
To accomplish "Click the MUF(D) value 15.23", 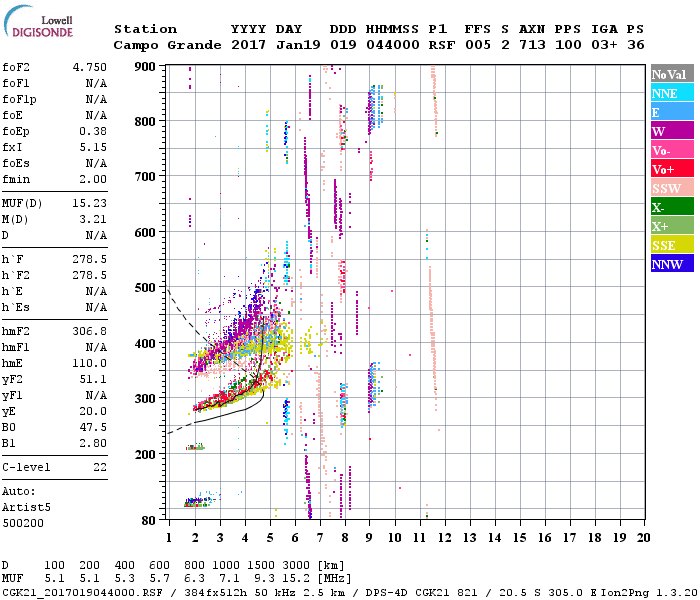I will click(x=89, y=201).
